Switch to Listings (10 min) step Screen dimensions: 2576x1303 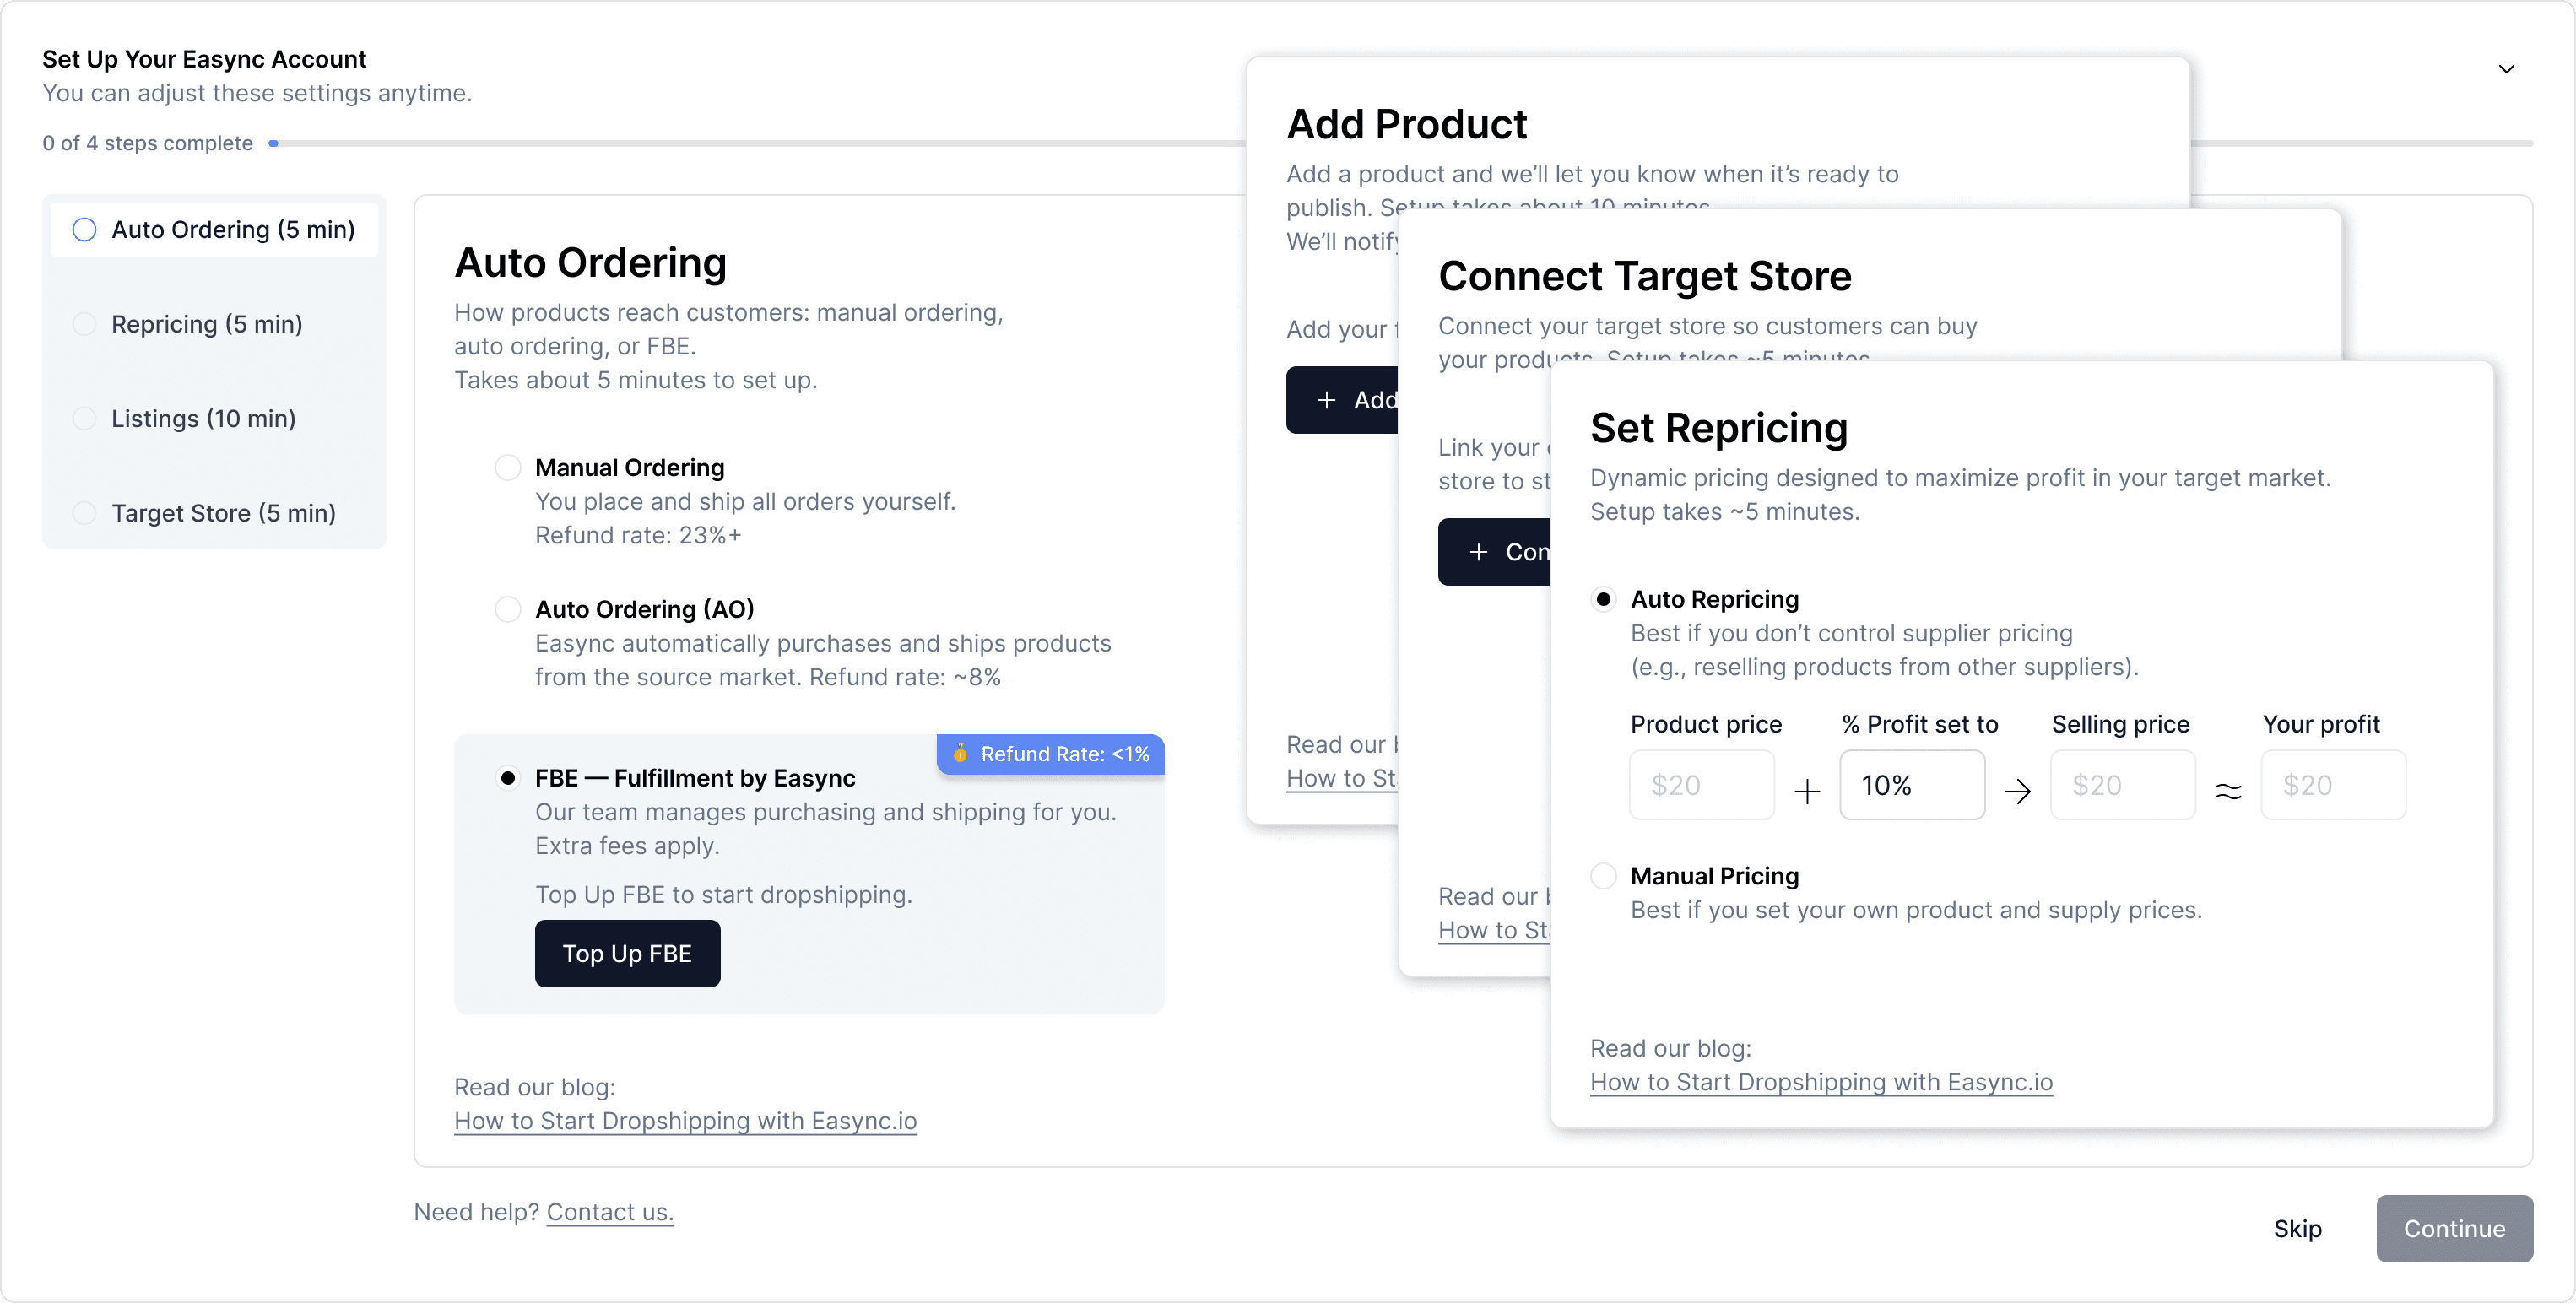[x=203, y=419]
